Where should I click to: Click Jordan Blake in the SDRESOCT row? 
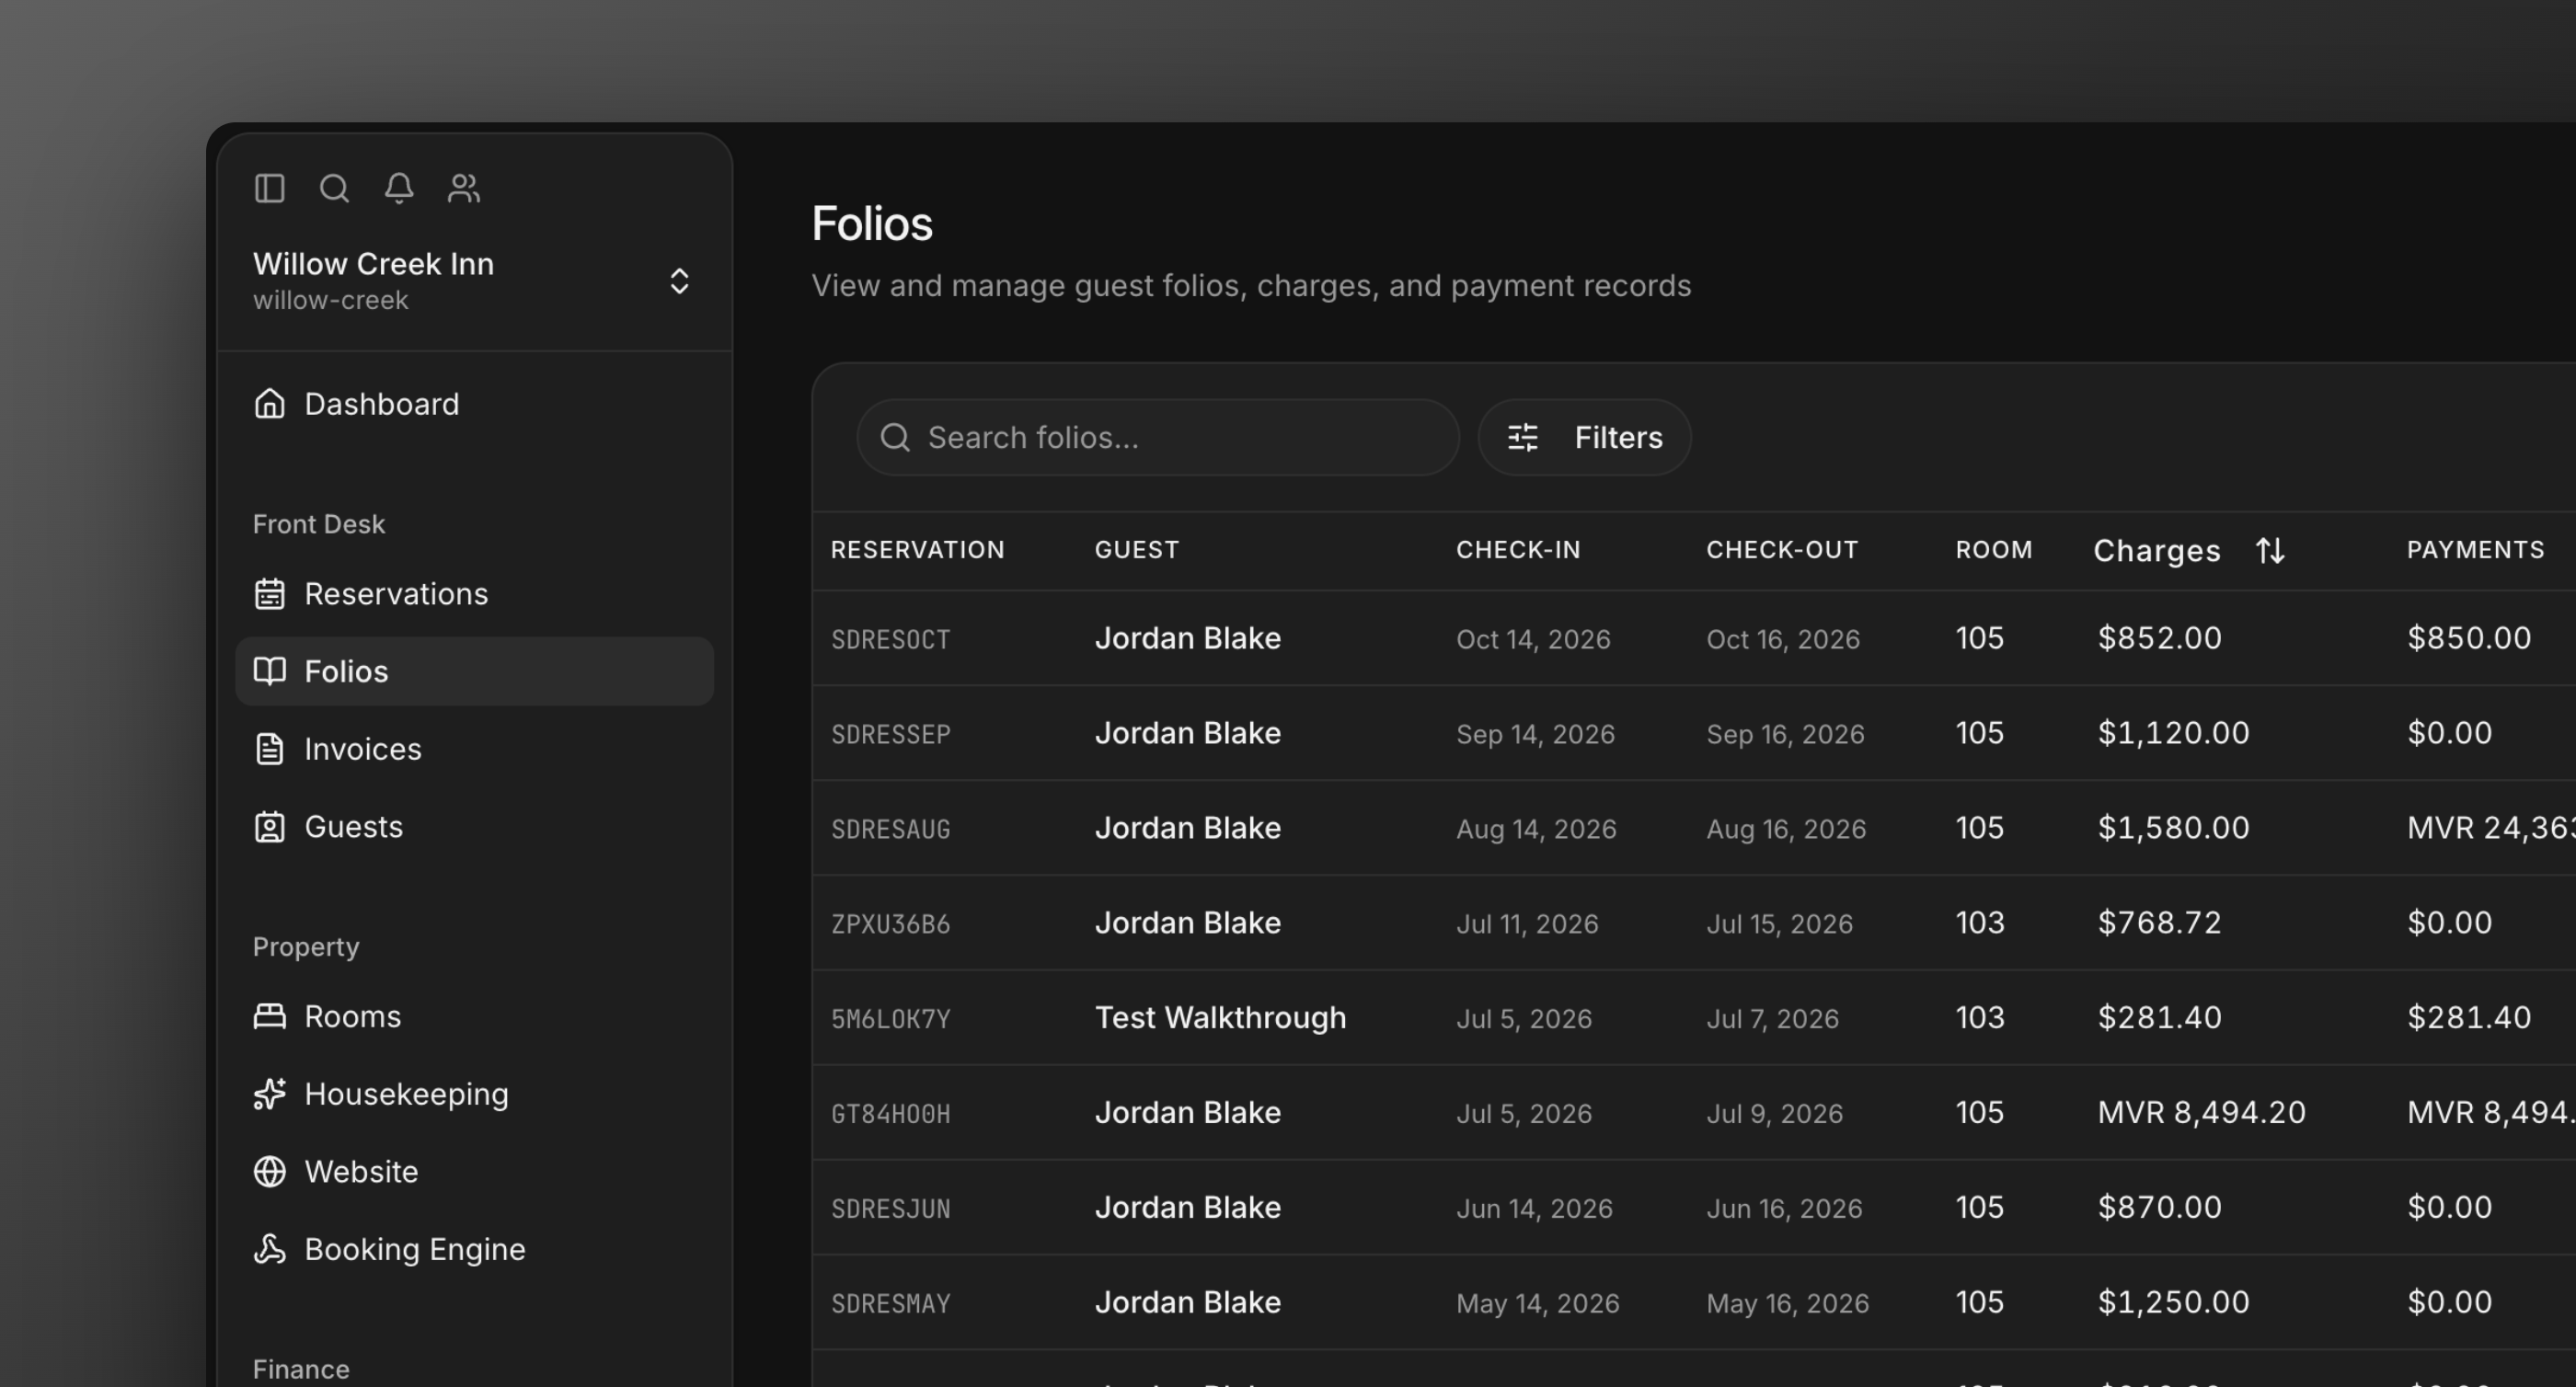pyautogui.click(x=1187, y=638)
